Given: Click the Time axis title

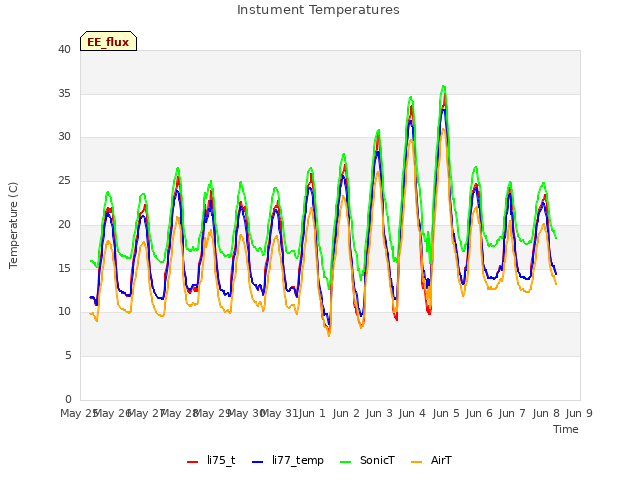Looking at the screenshot, I should tap(566, 429).
